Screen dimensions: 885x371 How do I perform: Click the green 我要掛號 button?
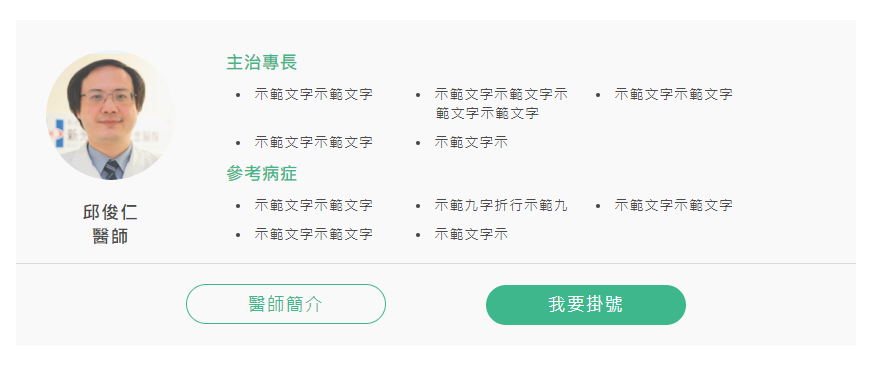[586, 304]
